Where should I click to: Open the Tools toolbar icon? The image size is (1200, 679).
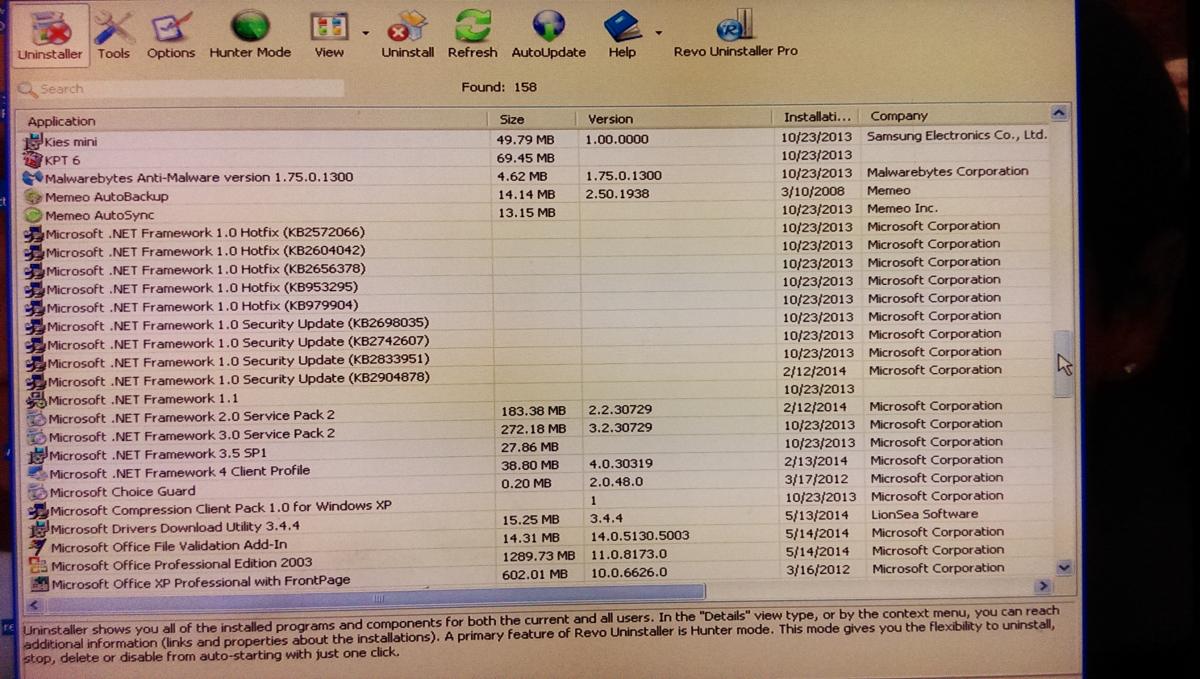point(114,35)
